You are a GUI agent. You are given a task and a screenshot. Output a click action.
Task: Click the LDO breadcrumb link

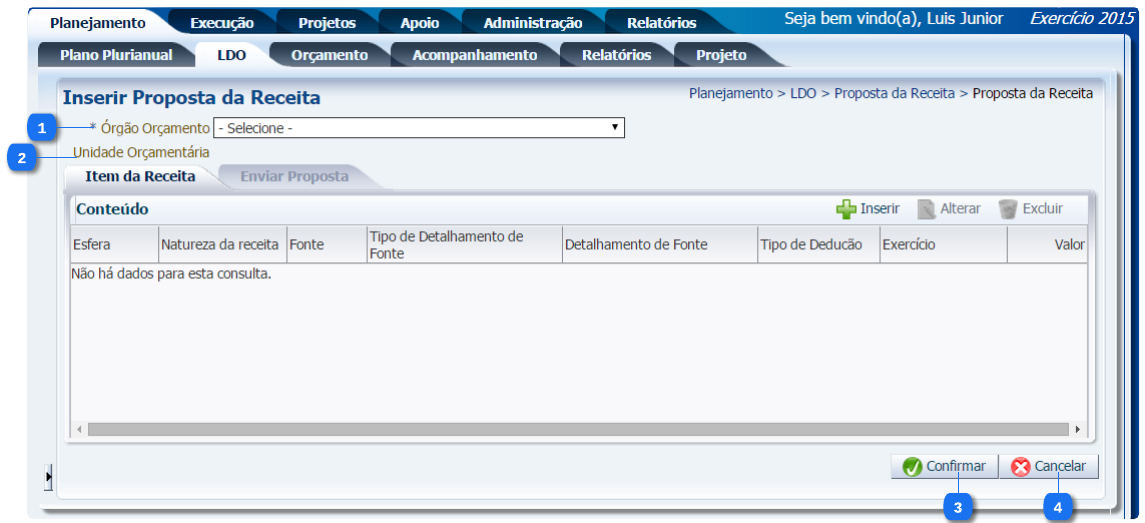pyautogui.click(x=803, y=93)
